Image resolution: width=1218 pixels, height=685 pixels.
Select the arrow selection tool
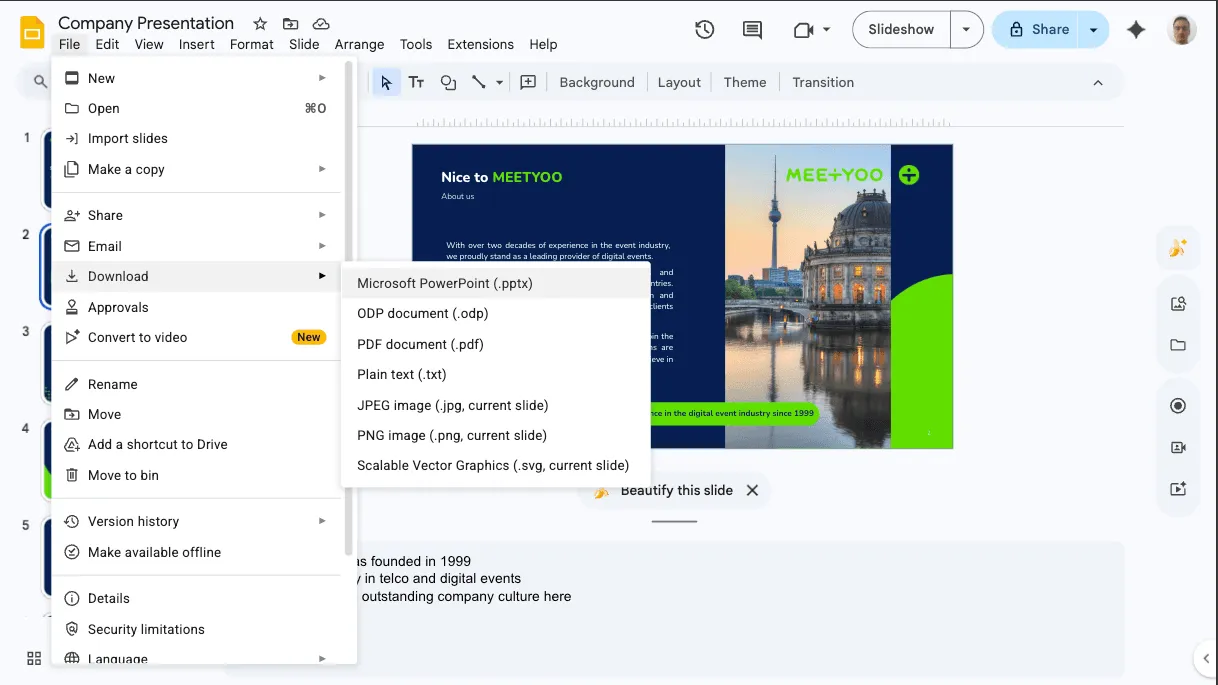coord(387,82)
